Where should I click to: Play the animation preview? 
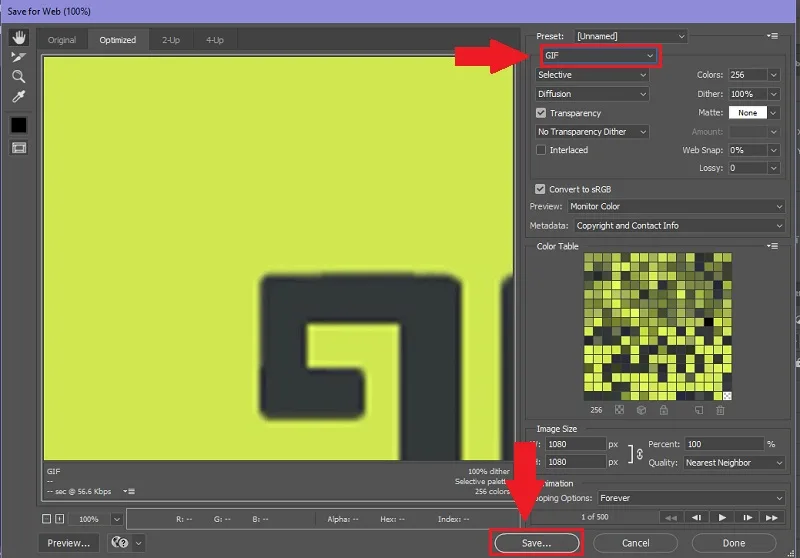pyautogui.click(x=722, y=517)
